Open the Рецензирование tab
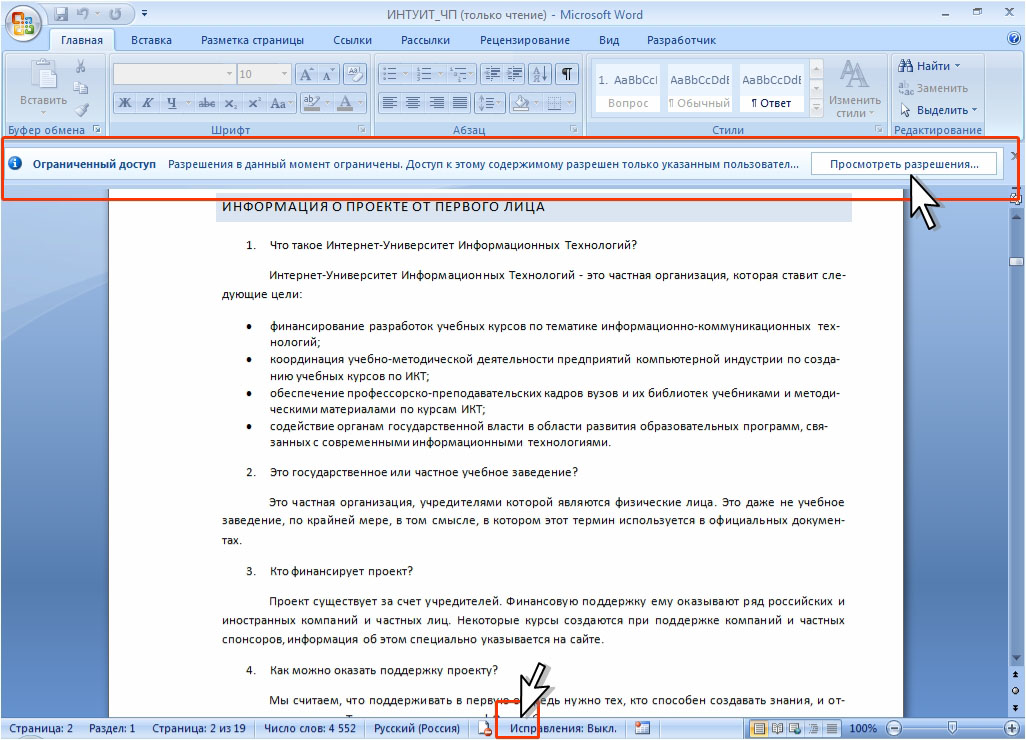This screenshot has width=1026, height=740. (x=525, y=40)
